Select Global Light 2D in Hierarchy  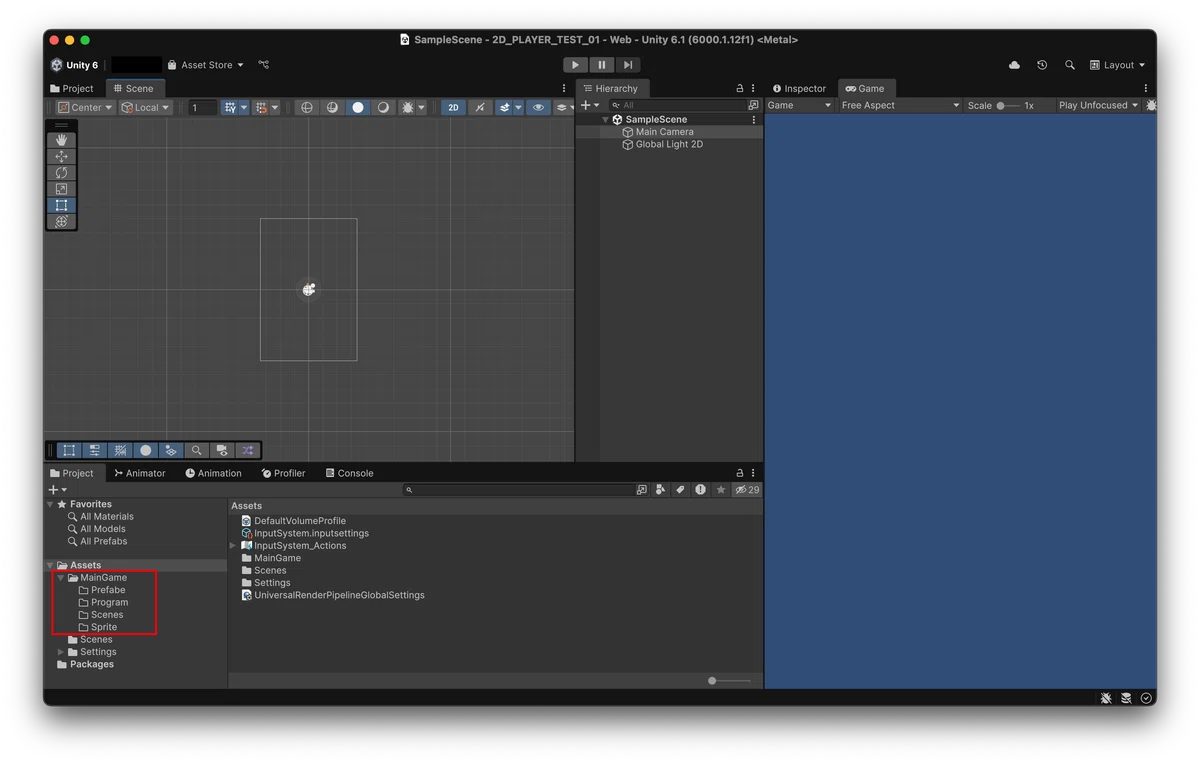(x=669, y=144)
